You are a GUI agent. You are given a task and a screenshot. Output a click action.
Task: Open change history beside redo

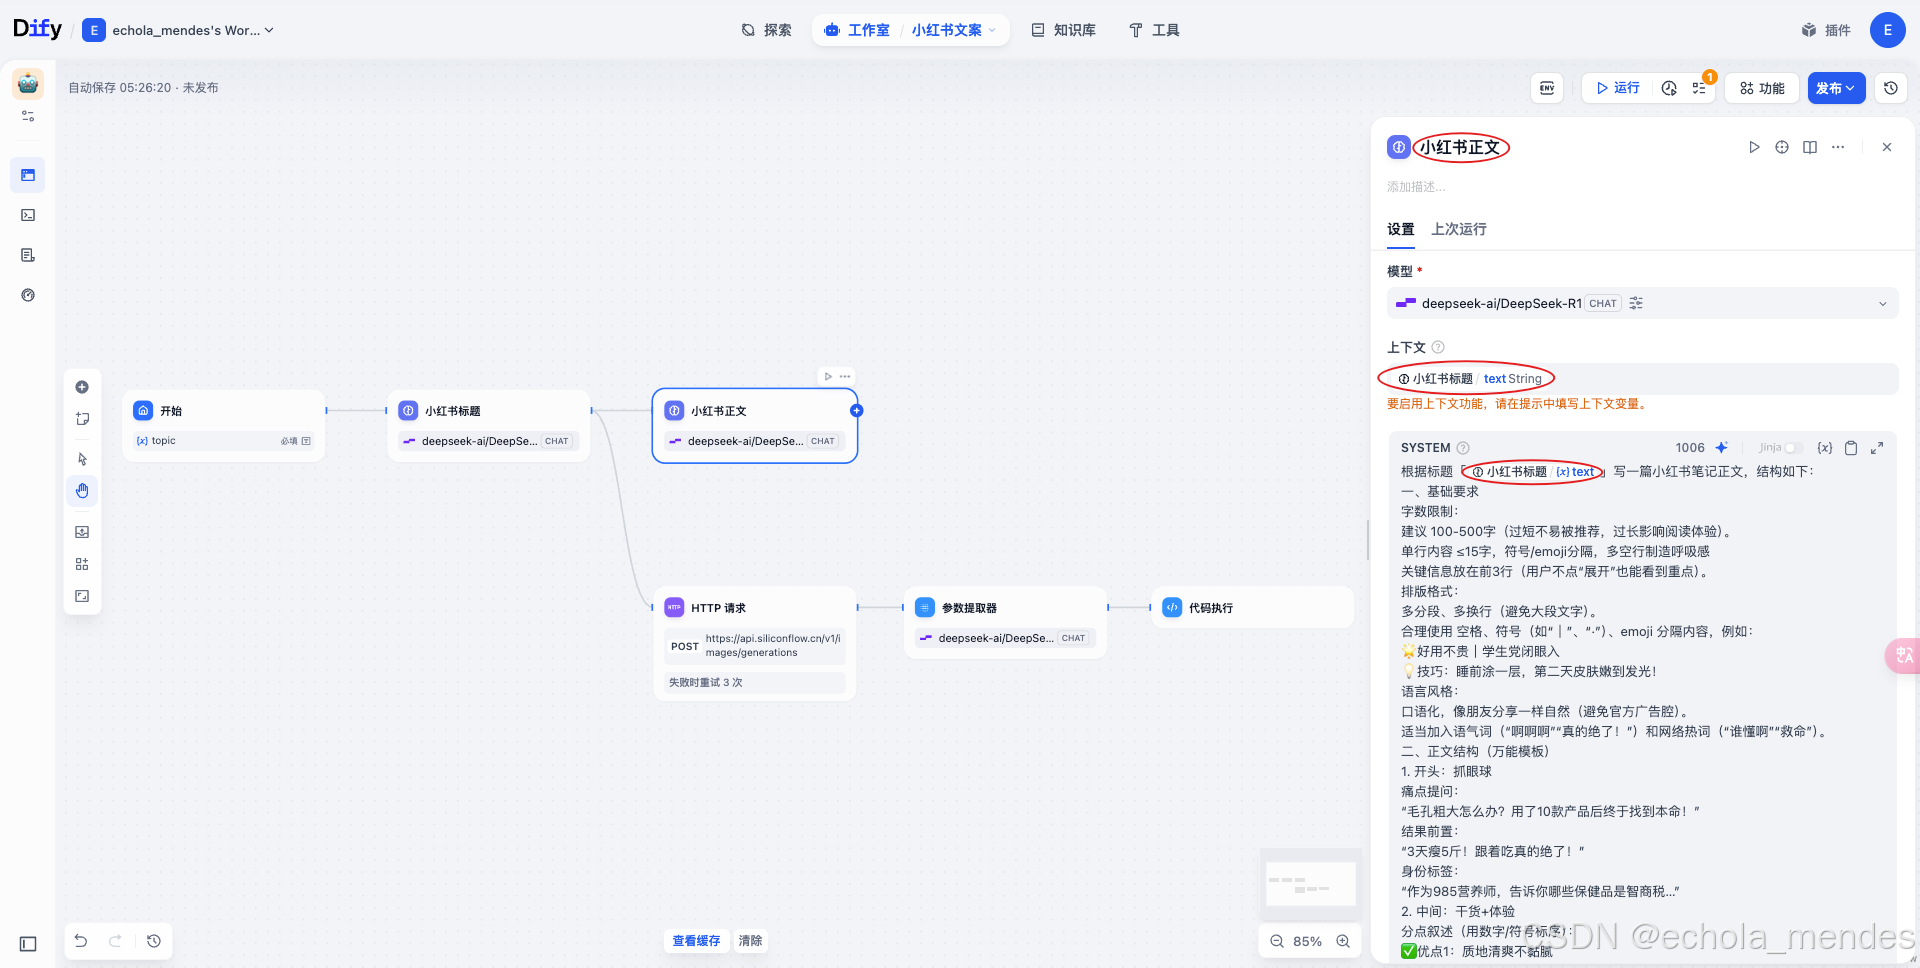pyautogui.click(x=154, y=941)
